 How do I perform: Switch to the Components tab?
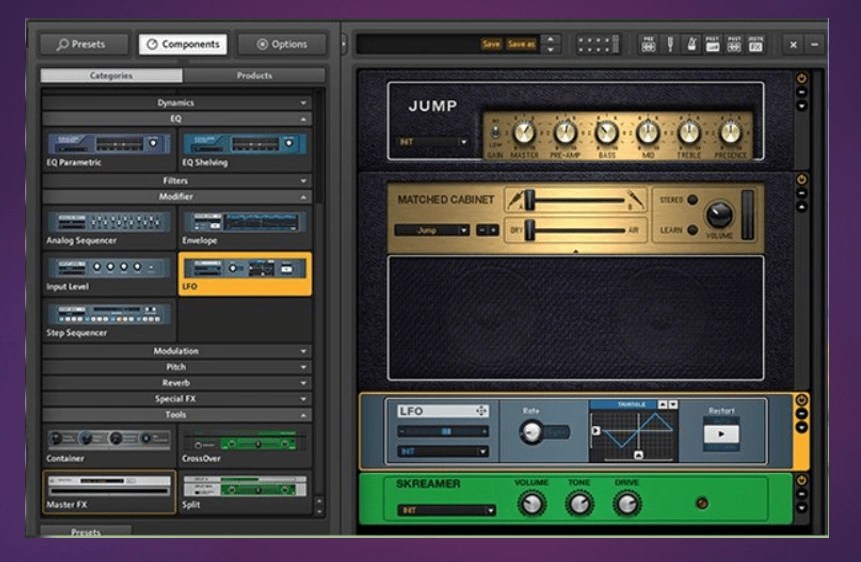[x=183, y=44]
